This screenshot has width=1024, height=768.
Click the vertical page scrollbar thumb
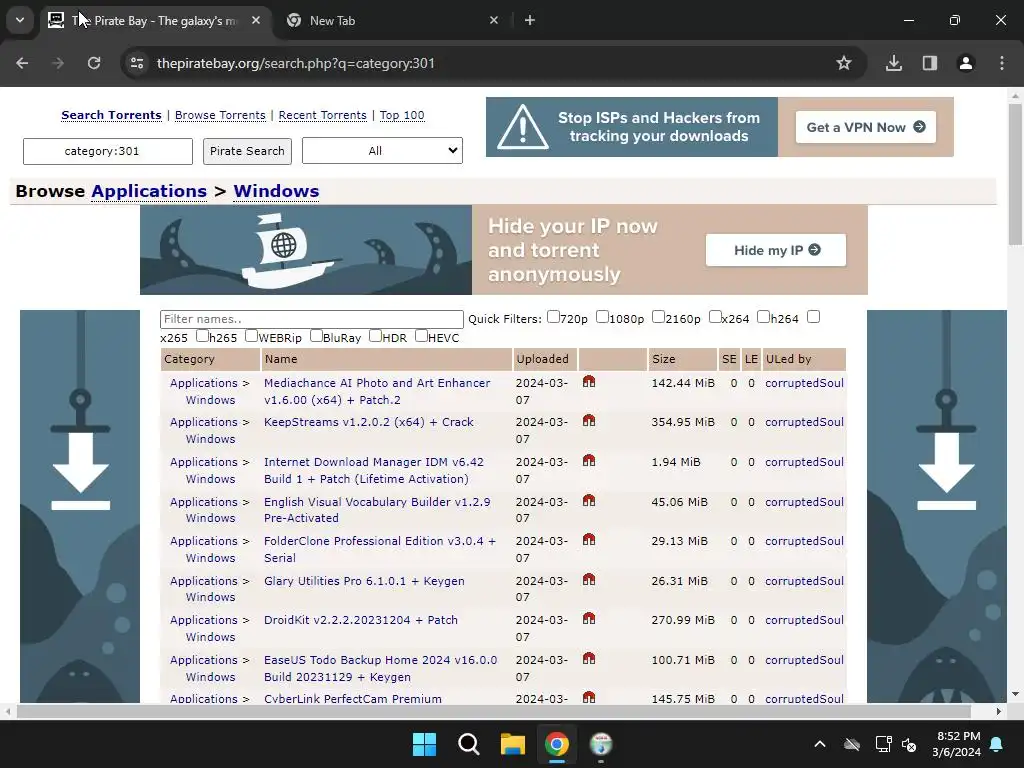click(1015, 173)
